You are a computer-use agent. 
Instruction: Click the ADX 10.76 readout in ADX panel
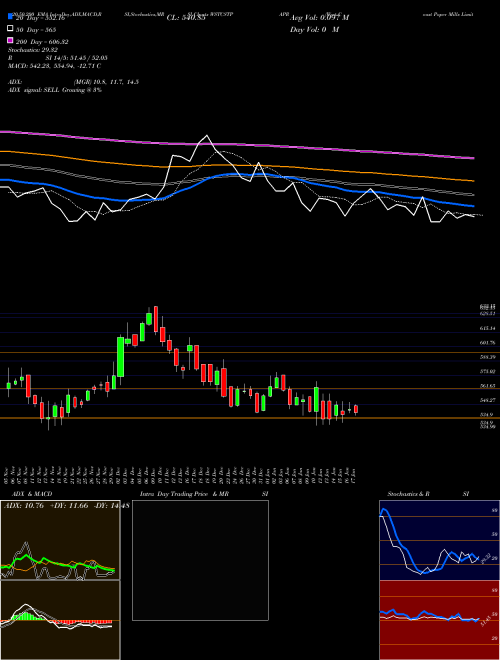pos(24,506)
